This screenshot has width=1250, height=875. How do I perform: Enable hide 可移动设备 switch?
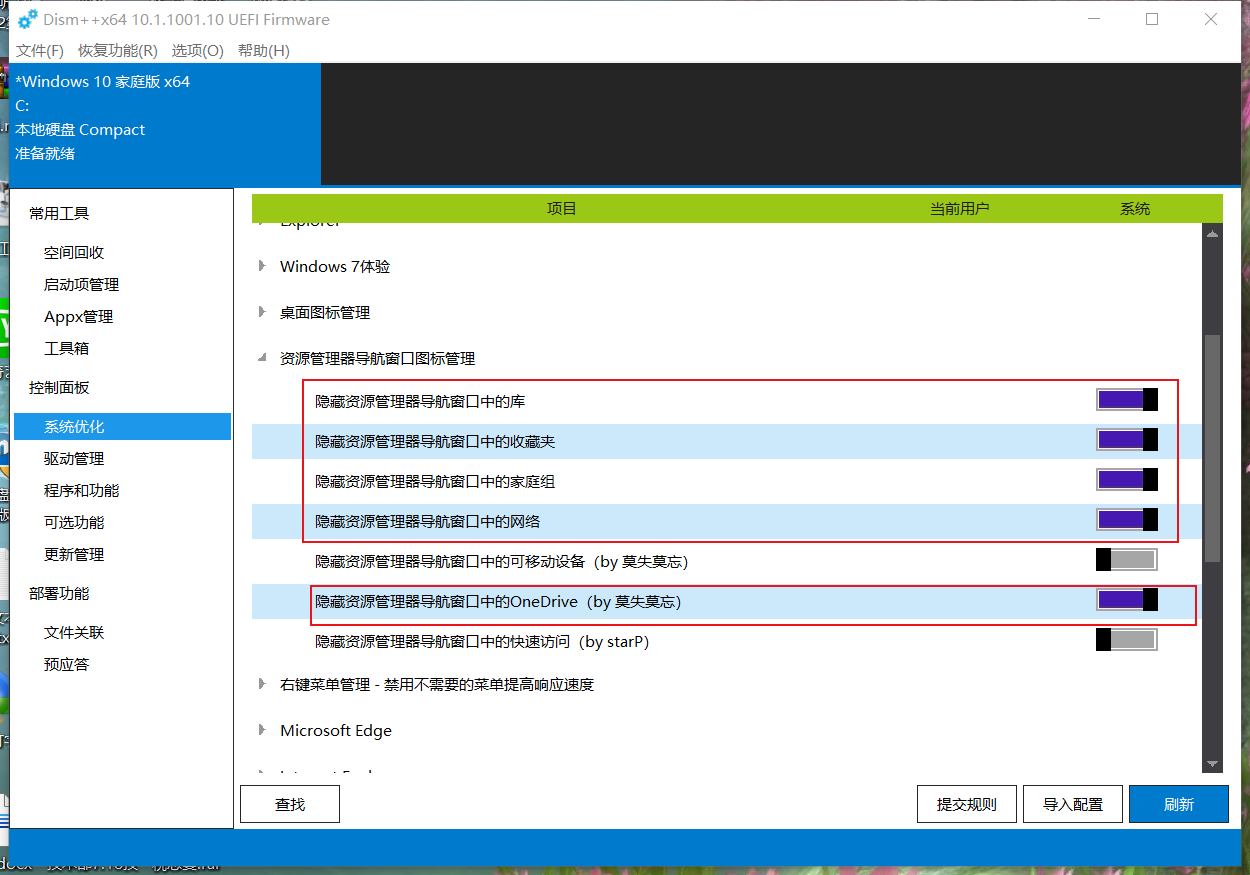coord(1127,560)
